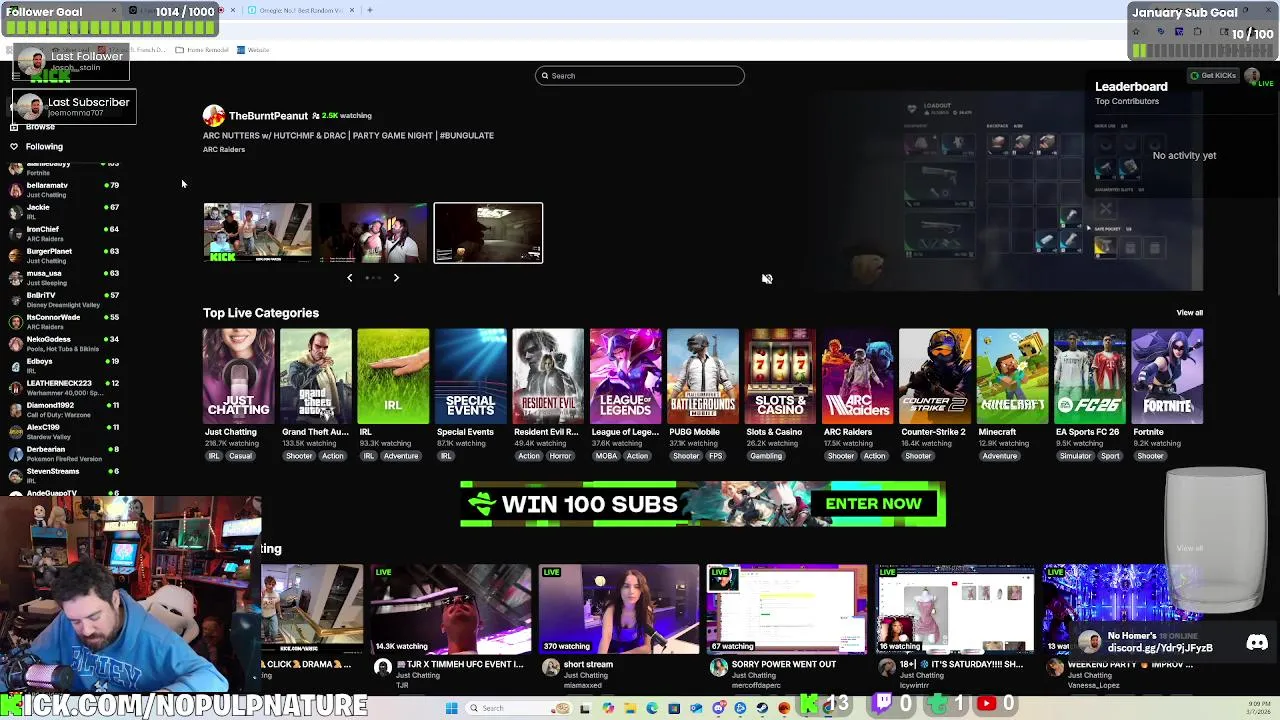Open BurgerPlanet channel in sidebar

point(65,256)
